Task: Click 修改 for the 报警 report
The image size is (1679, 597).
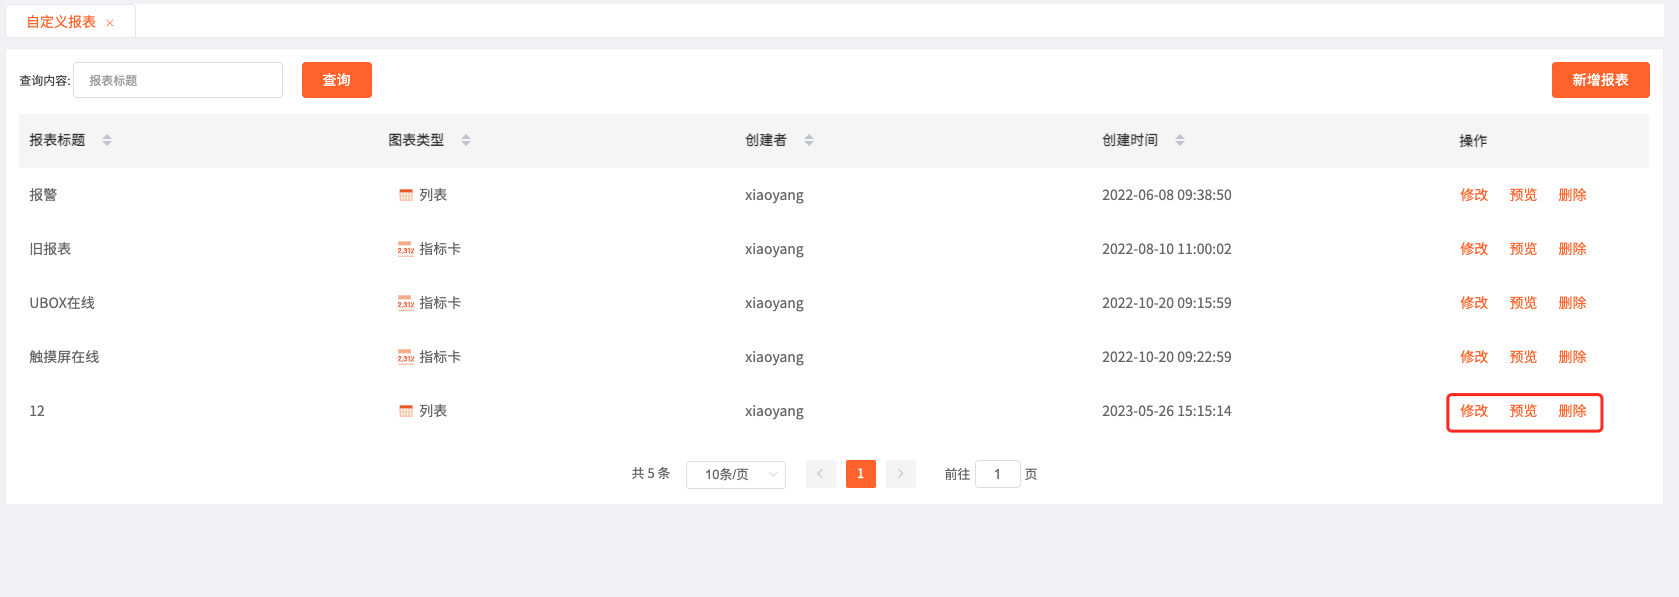Action: [x=1474, y=195]
